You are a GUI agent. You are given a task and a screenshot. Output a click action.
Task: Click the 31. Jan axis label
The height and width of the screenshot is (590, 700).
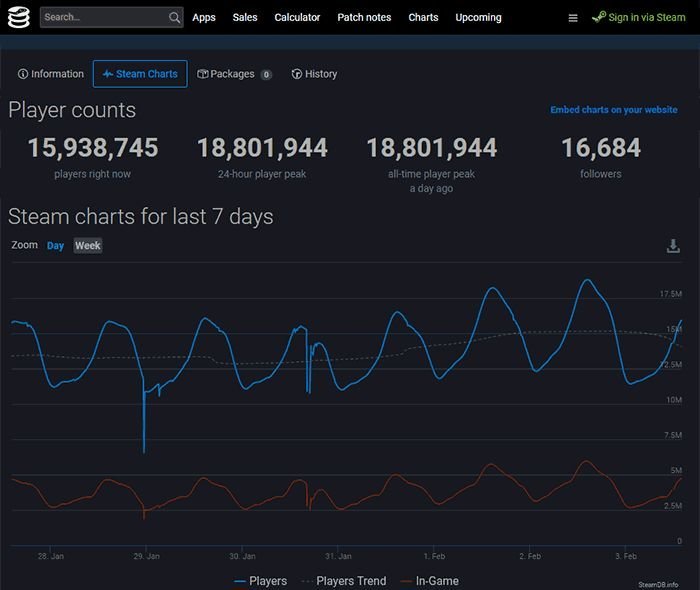[x=338, y=557]
